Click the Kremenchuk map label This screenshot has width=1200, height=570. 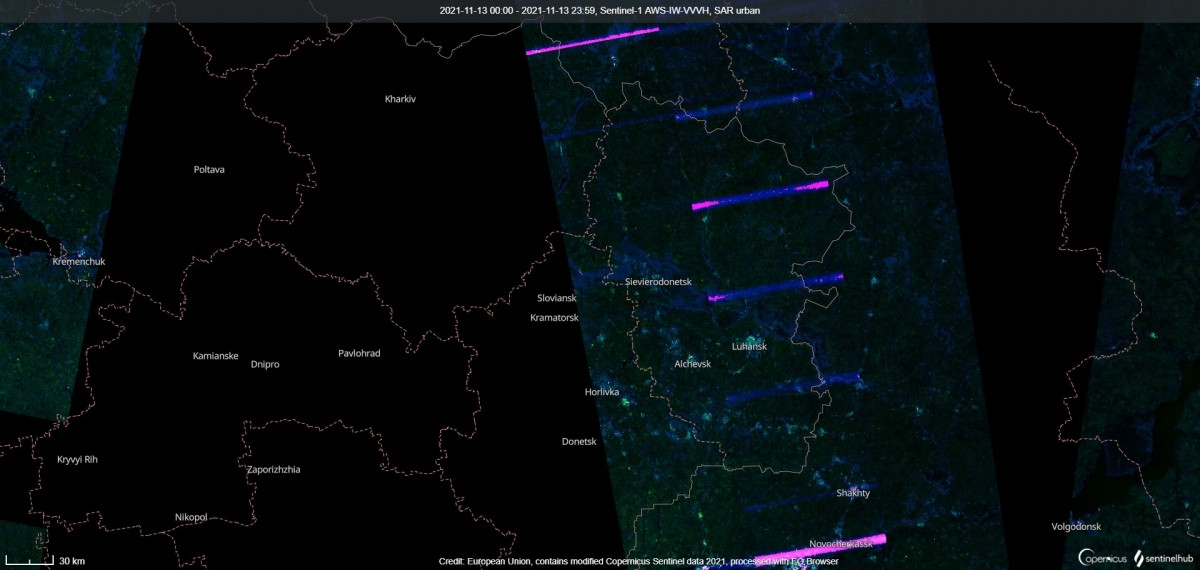click(78, 262)
